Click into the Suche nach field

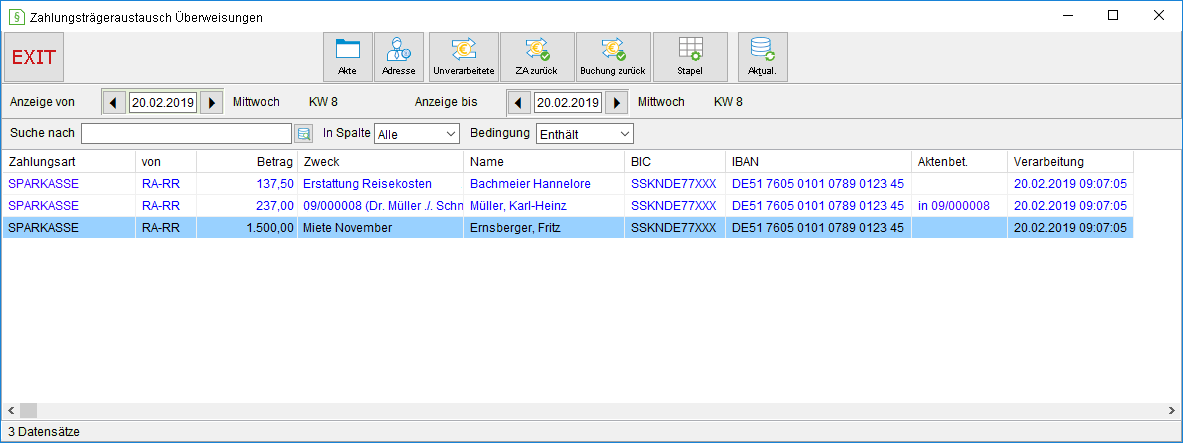tap(186, 134)
